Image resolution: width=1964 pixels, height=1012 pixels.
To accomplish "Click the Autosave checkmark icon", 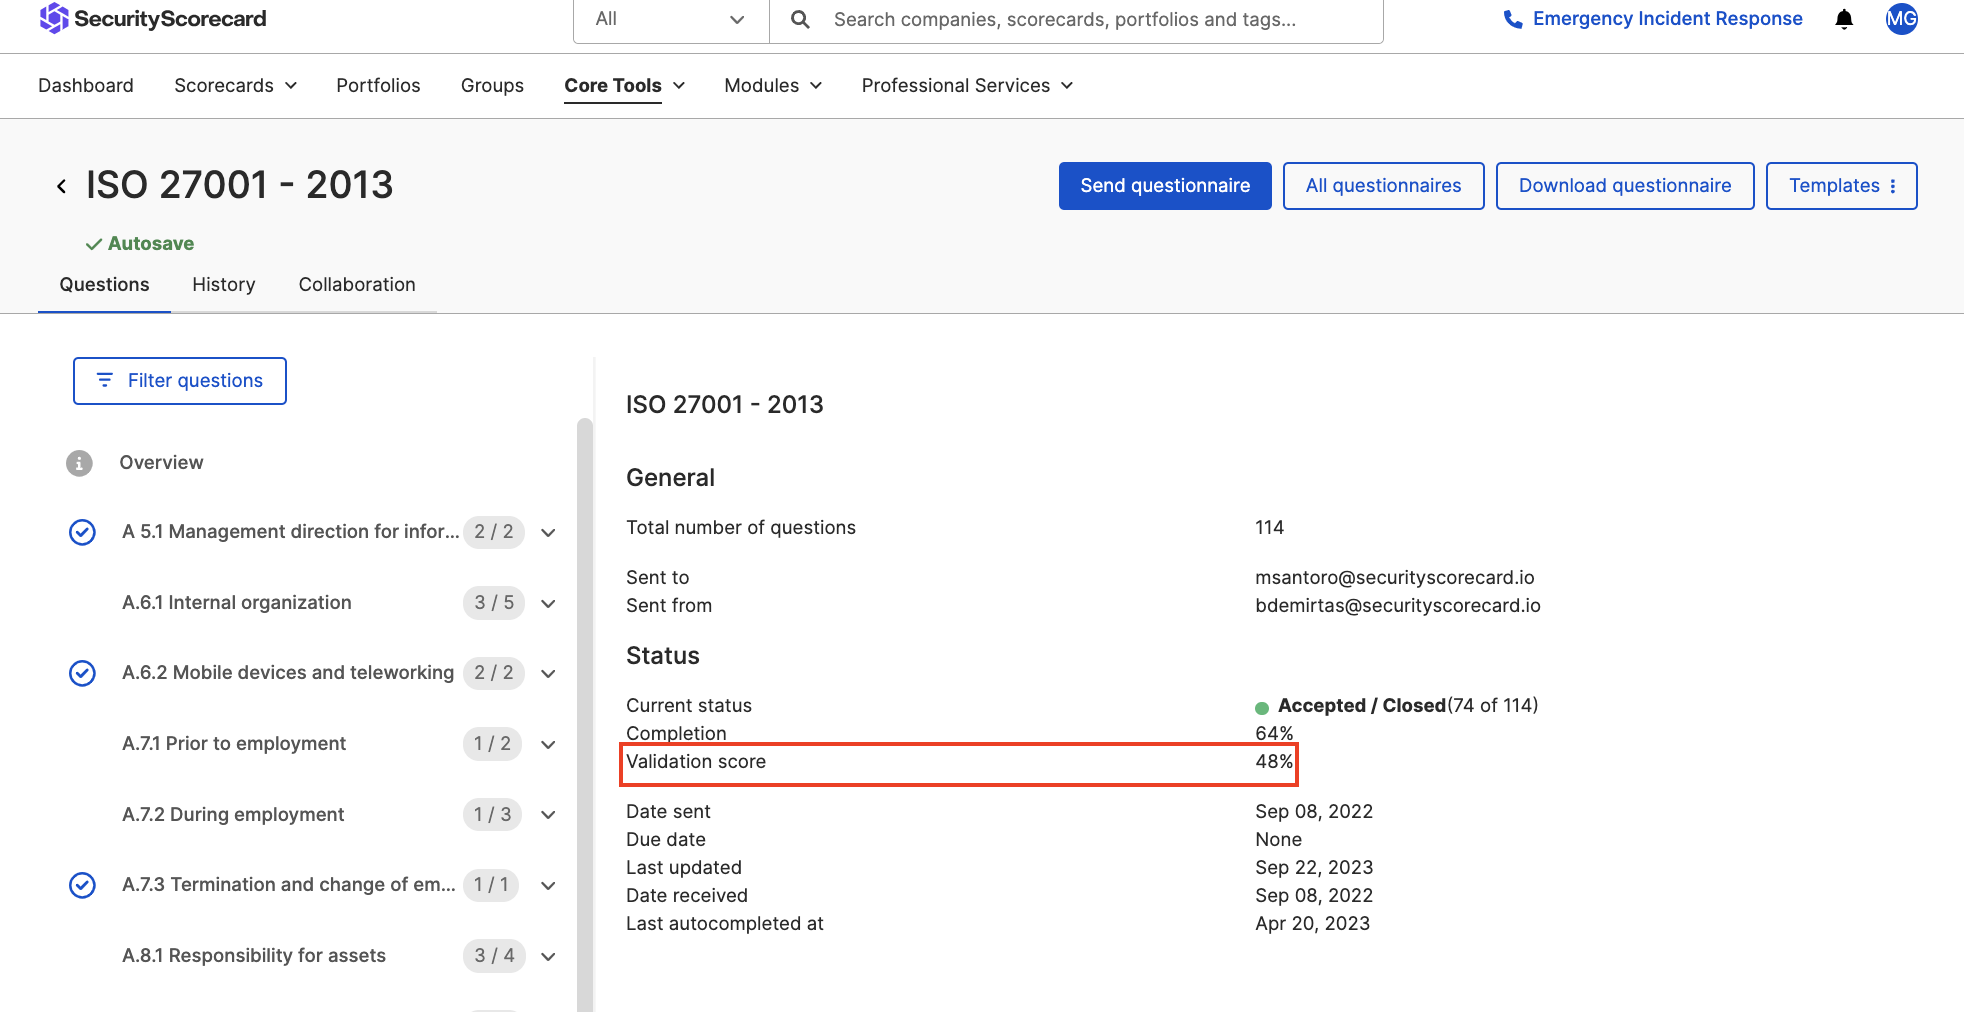I will 94,244.
